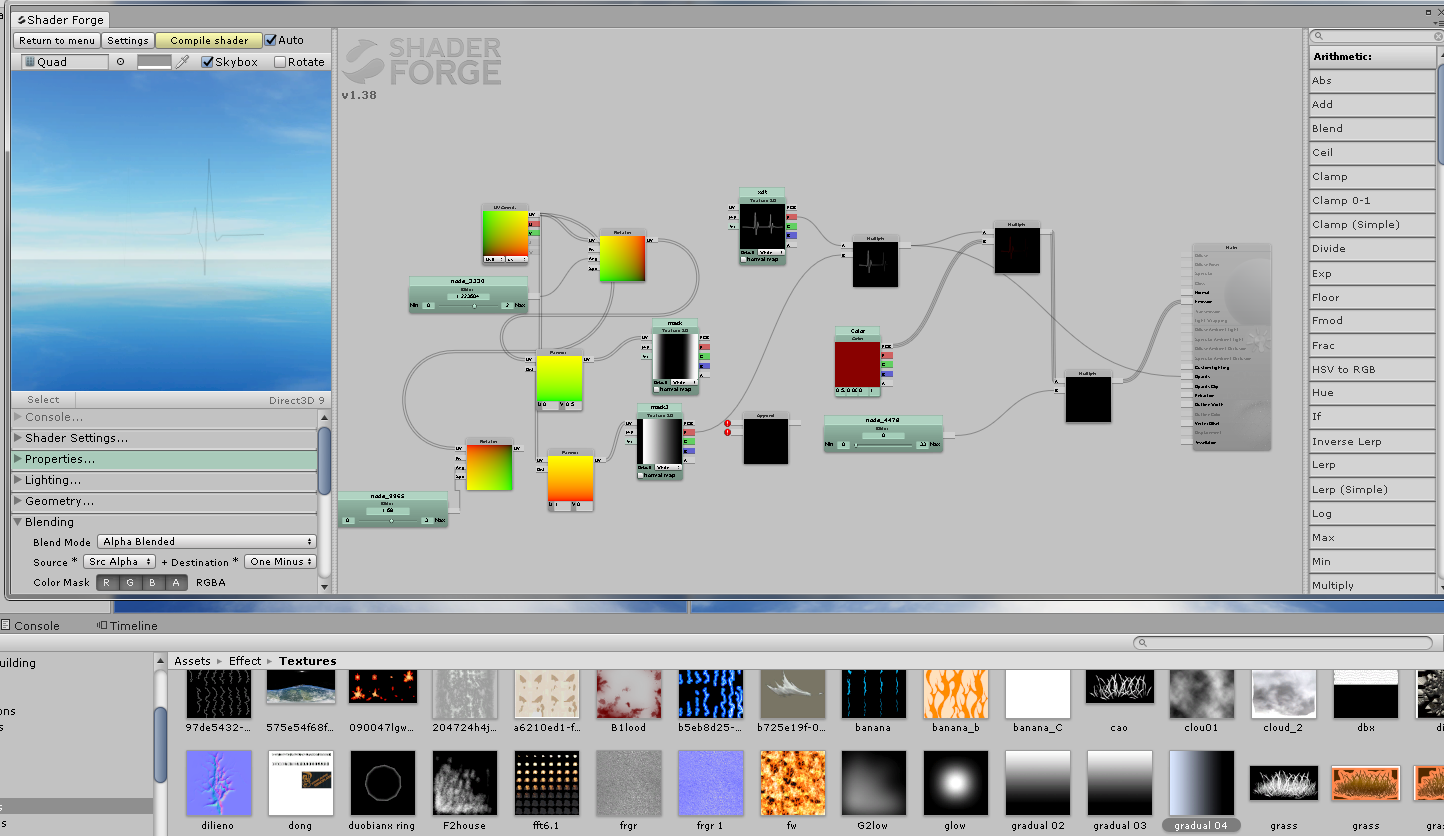Screen dimensions: 1444x836
Task: Click the red Color node swatch
Action: [x=857, y=363]
